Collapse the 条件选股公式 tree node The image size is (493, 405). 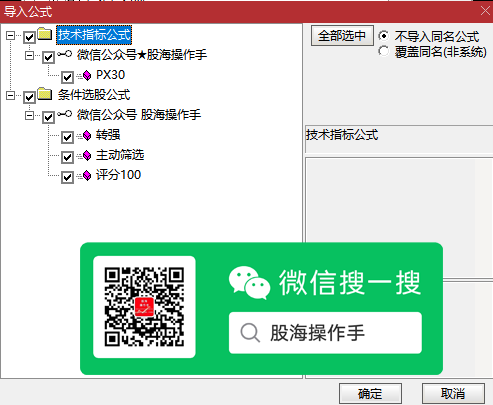pos(11,96)
